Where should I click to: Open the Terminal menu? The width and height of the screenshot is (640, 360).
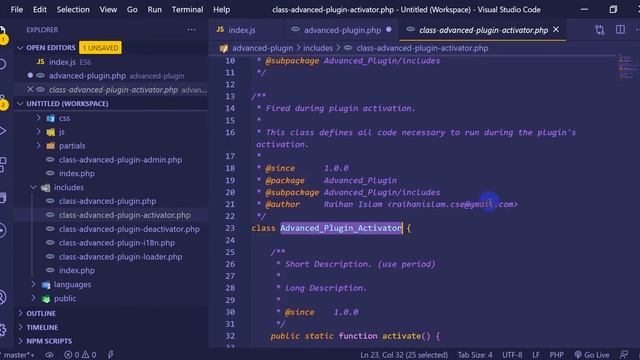pos(187,9)
